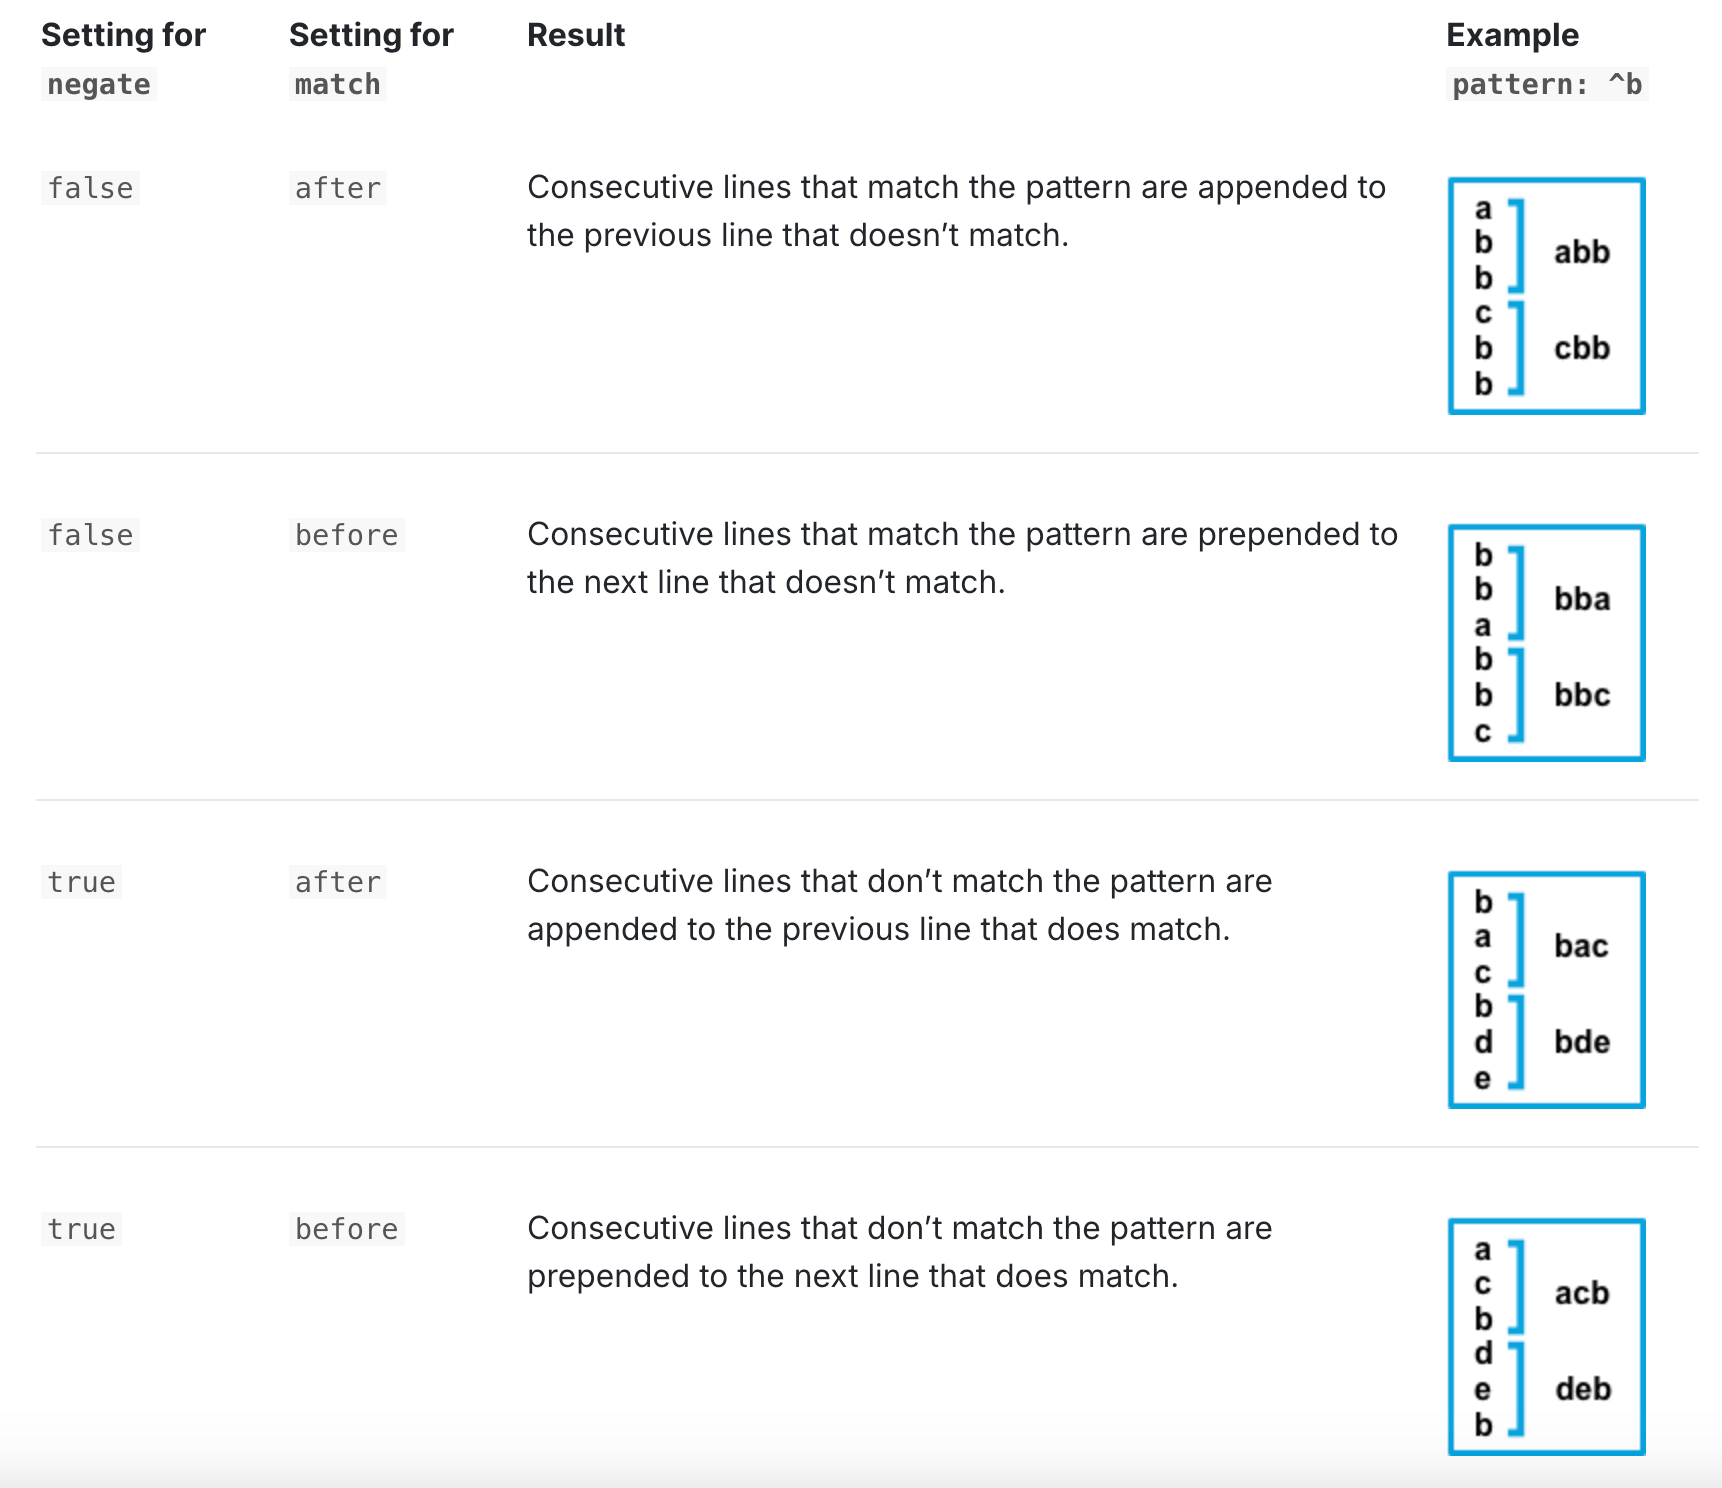Click the 'abb' / 'cbb' example diagram
The width and height of the screenshot is (1722, 1488).
(x=1546, y=296)
